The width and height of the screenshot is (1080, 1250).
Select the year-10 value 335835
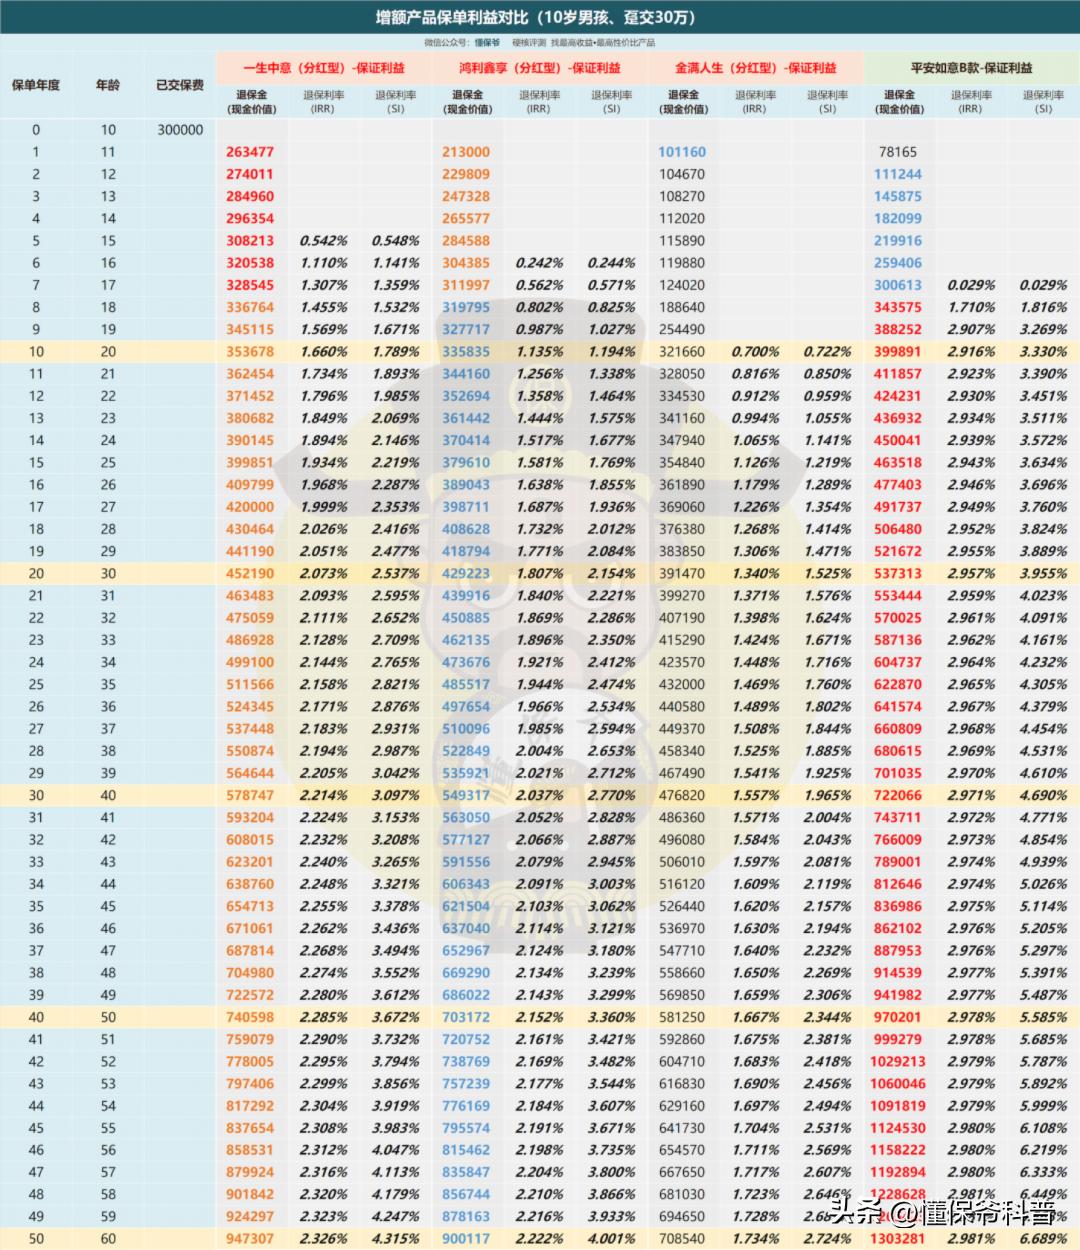point(466,352)
